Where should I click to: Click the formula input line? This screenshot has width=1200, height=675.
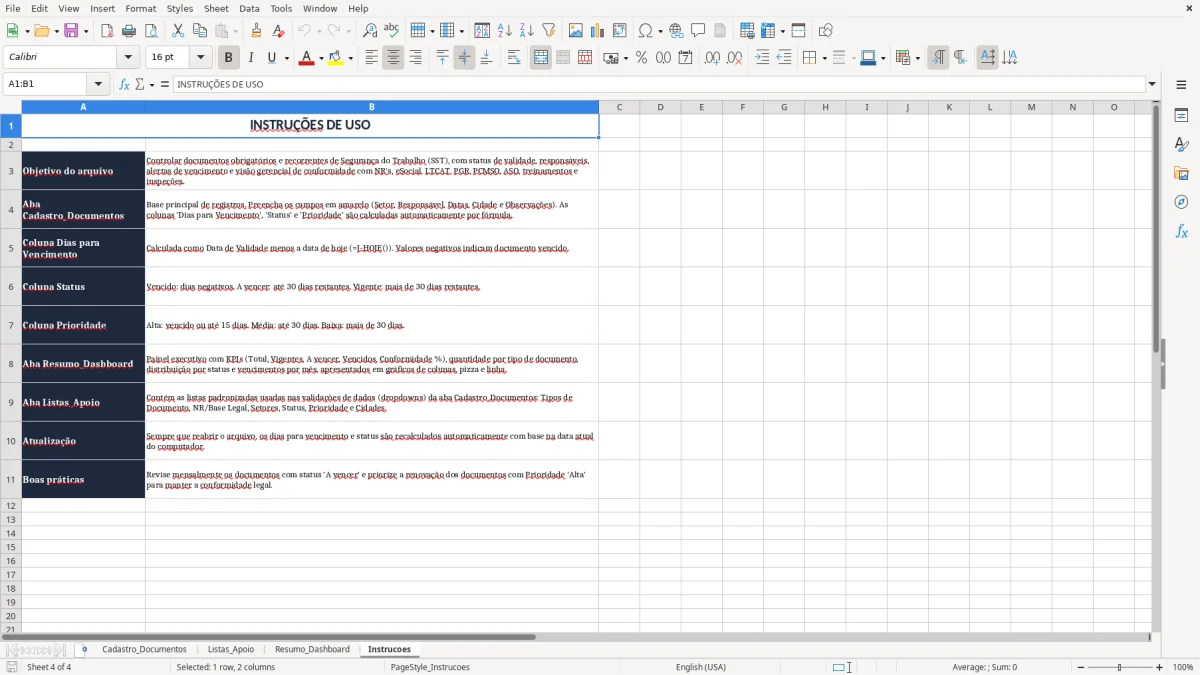point(658,85)
